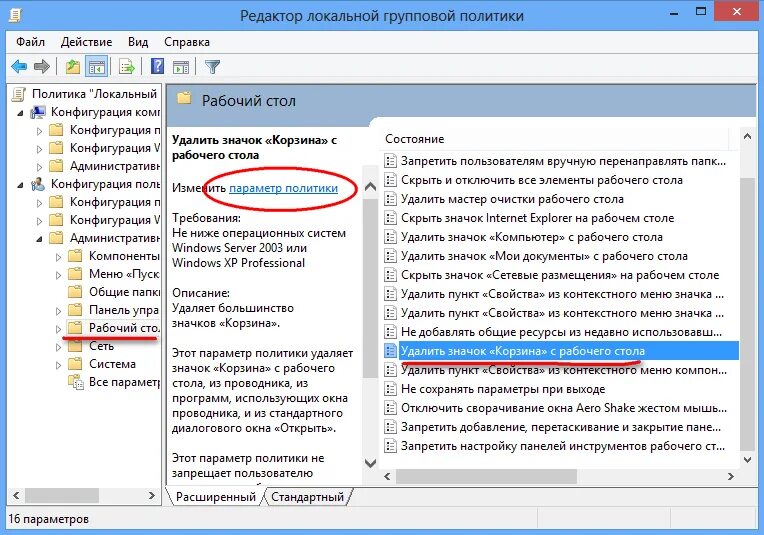Select the root 'Политика "Локальный' node
The image size is (764, 535).
point(94,94)
